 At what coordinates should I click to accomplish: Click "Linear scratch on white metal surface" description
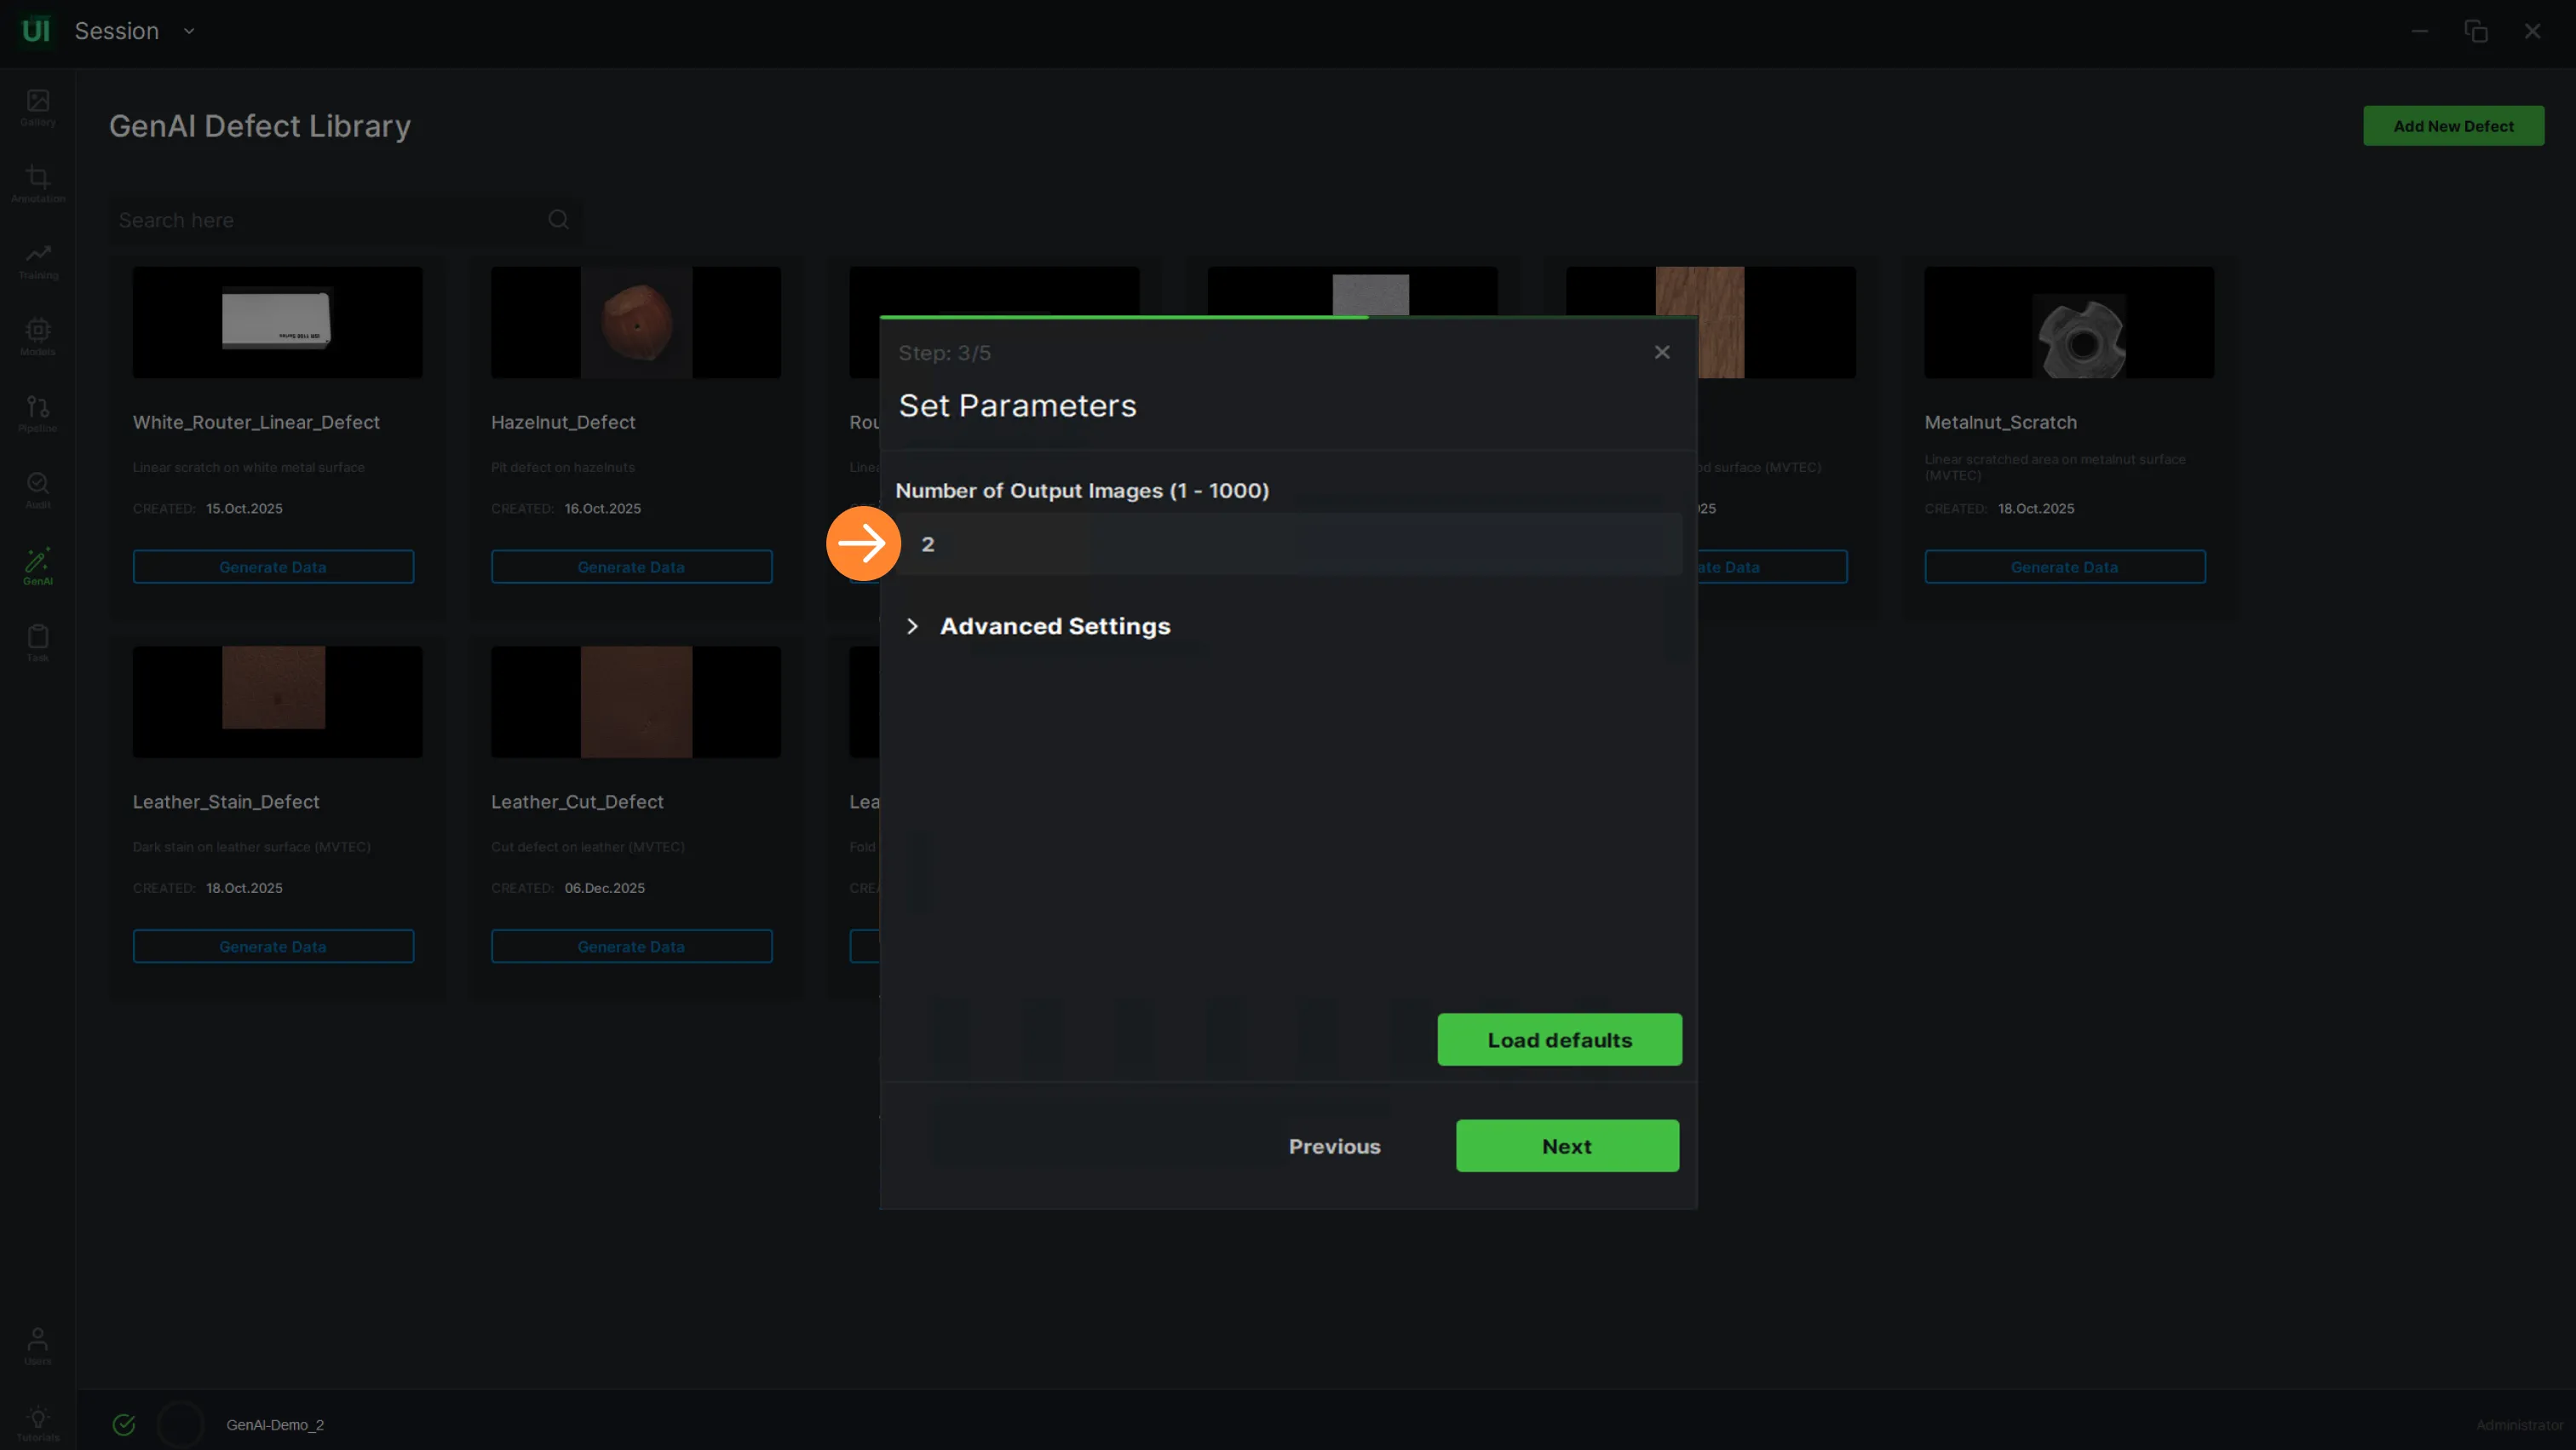point(249,467)
